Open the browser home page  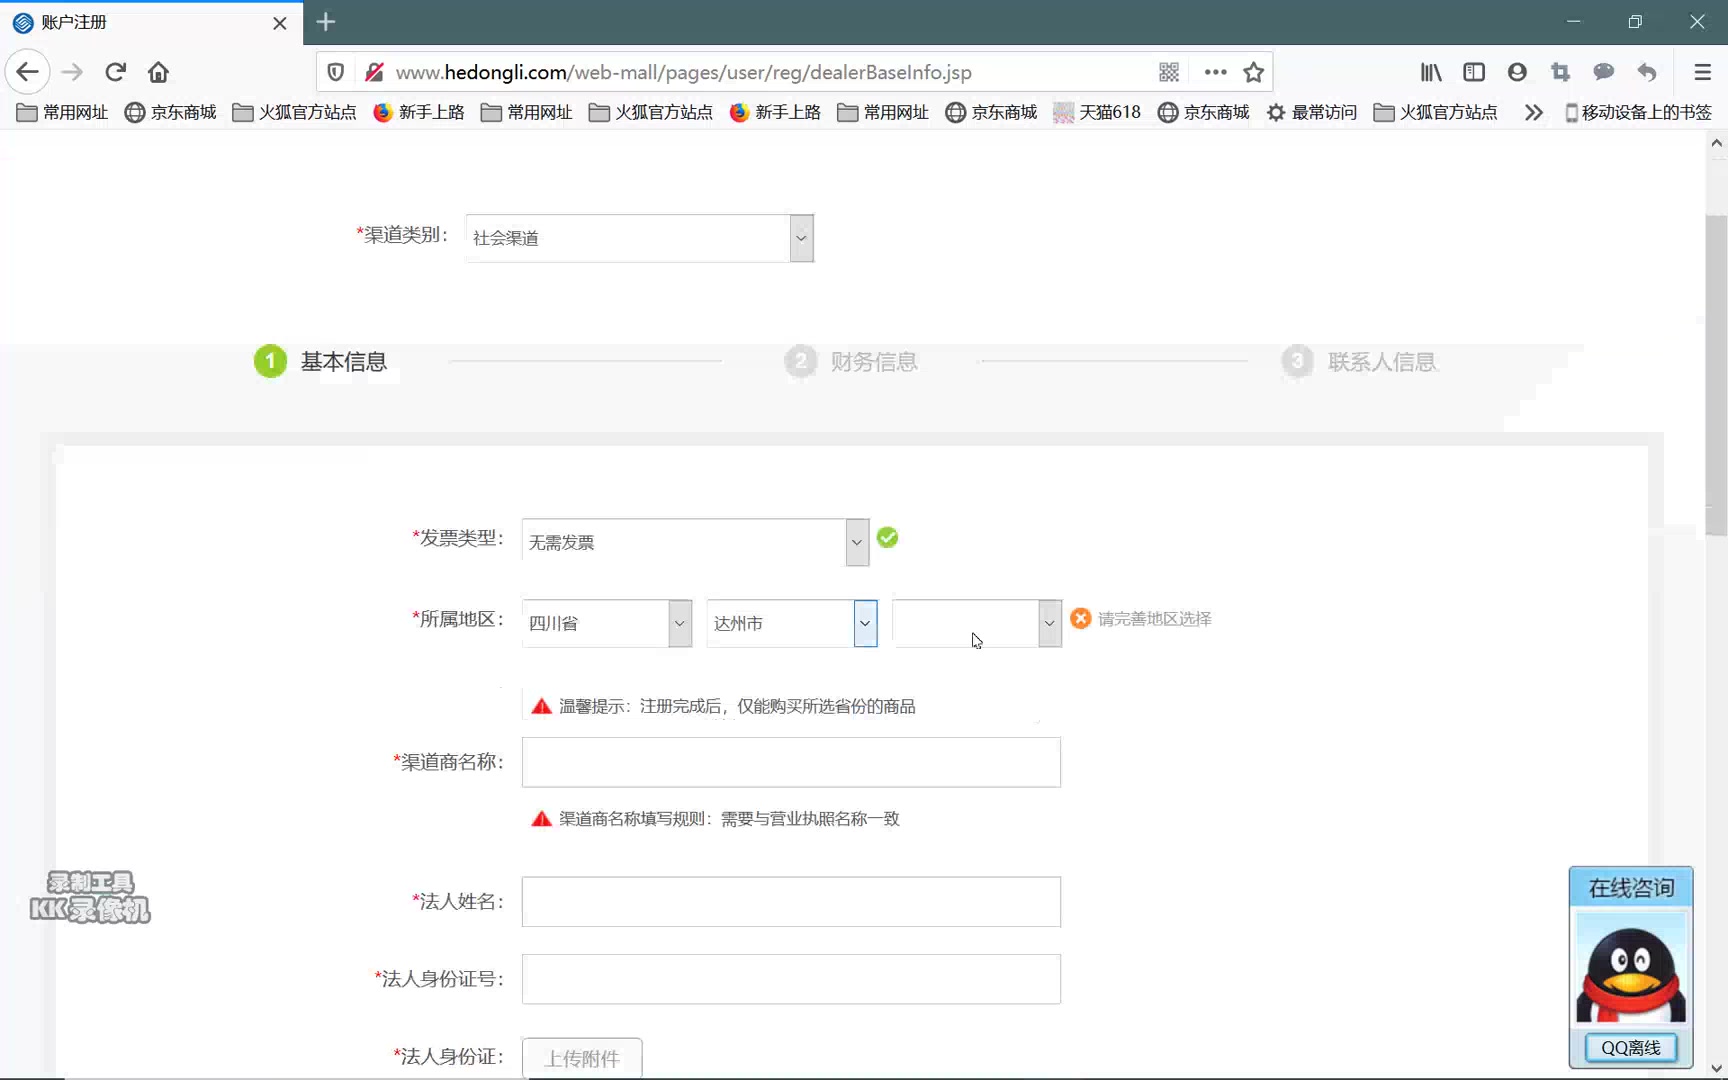click(x=158, y=72)
